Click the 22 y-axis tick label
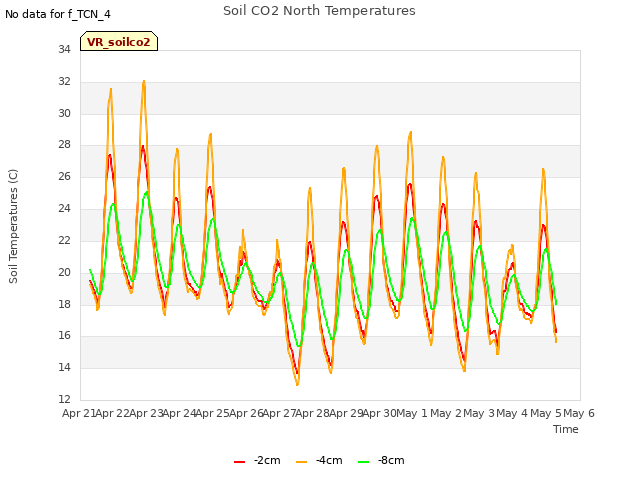 point(64,240)
